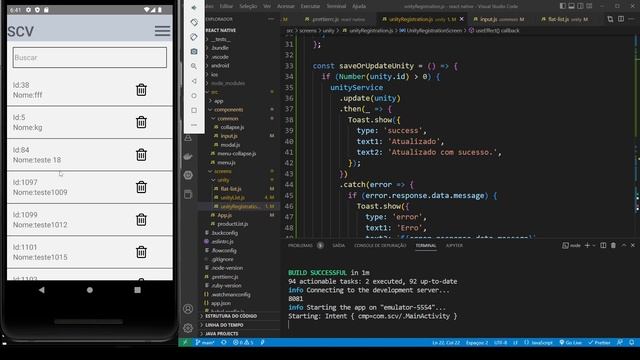Rotate emulator left using toolbar
Image resolution: width=640 pixels, height=360 pixels.
click(x=194, y=22)
